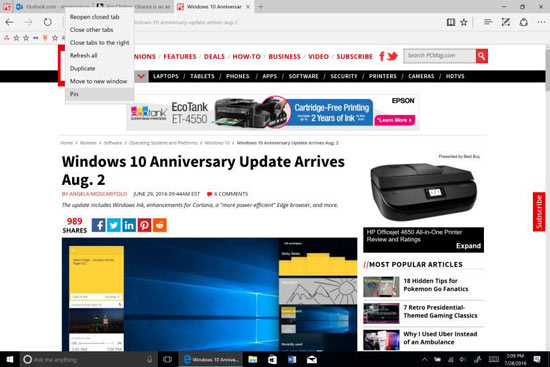Select Close tabs to the right

(99, 42)
